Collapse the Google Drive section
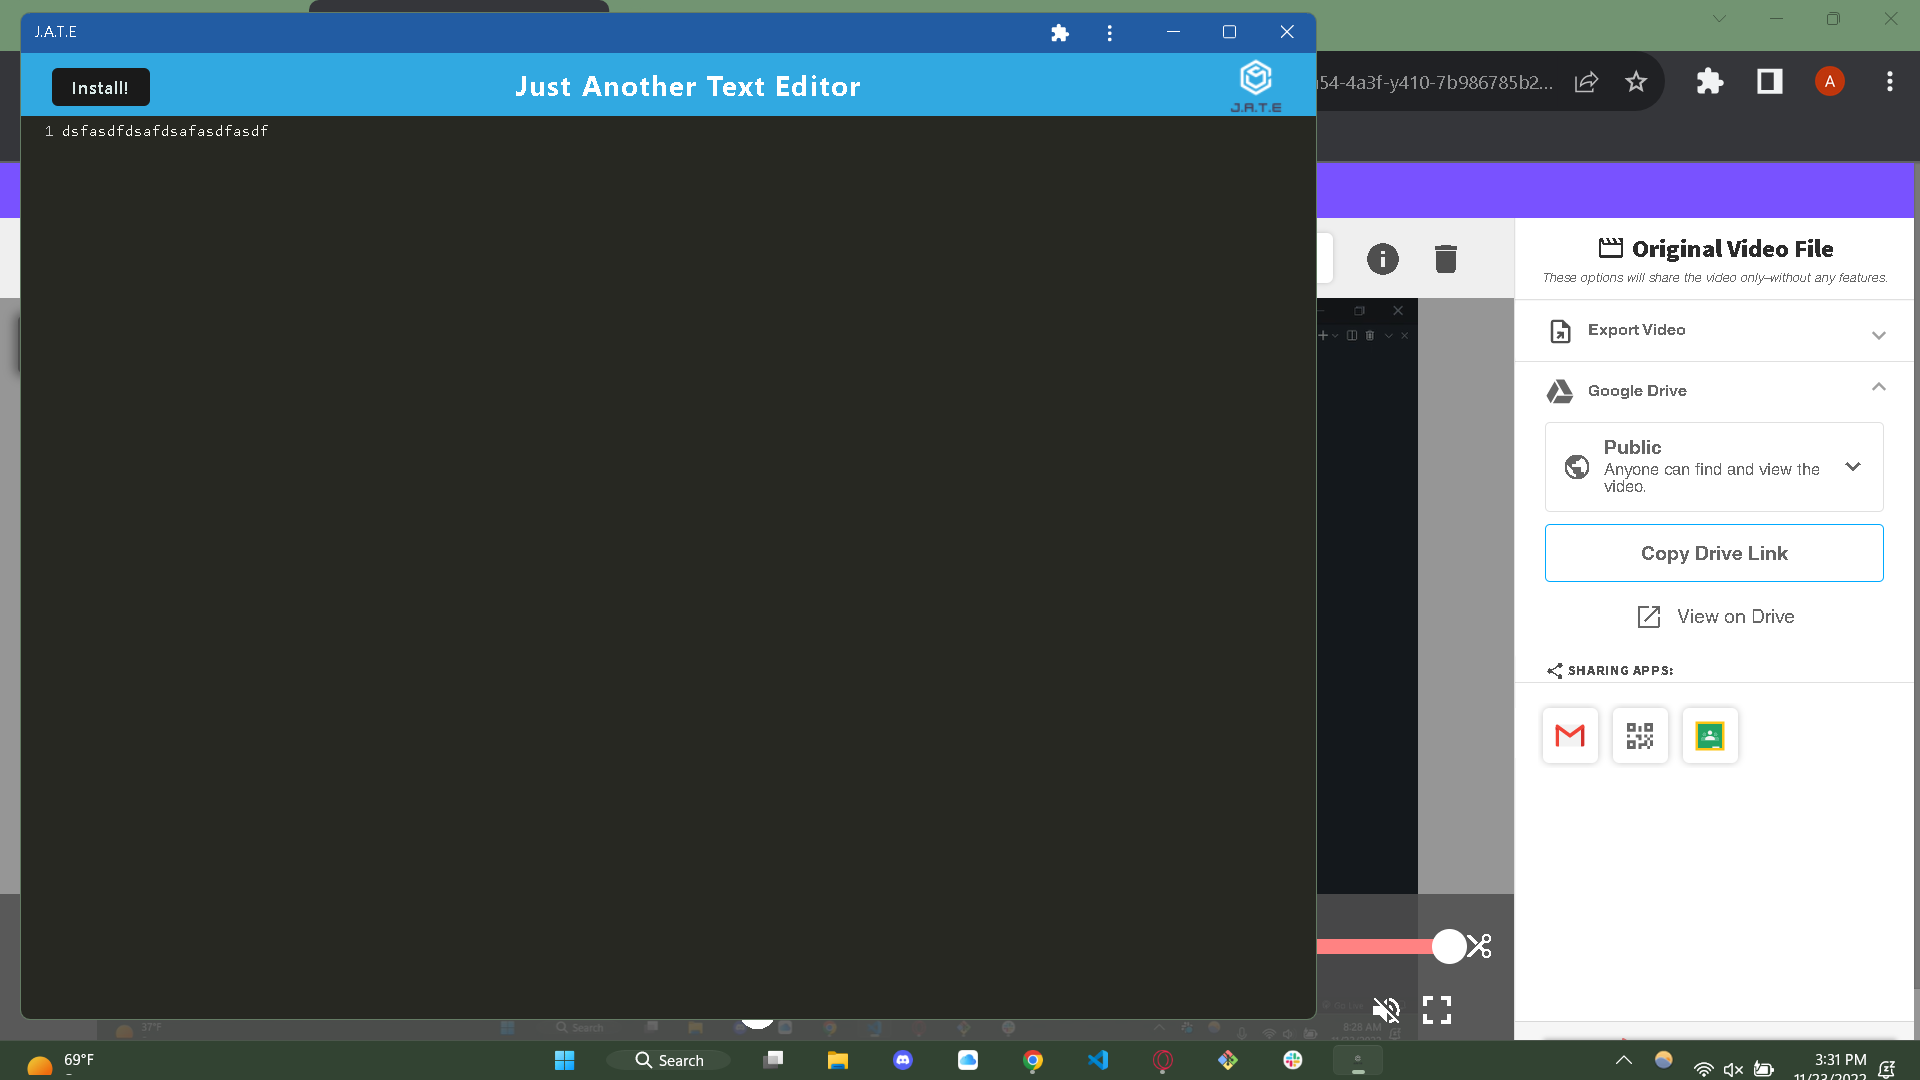The width and height of the screenshot is (1920, 1080). click(1878, 387)
